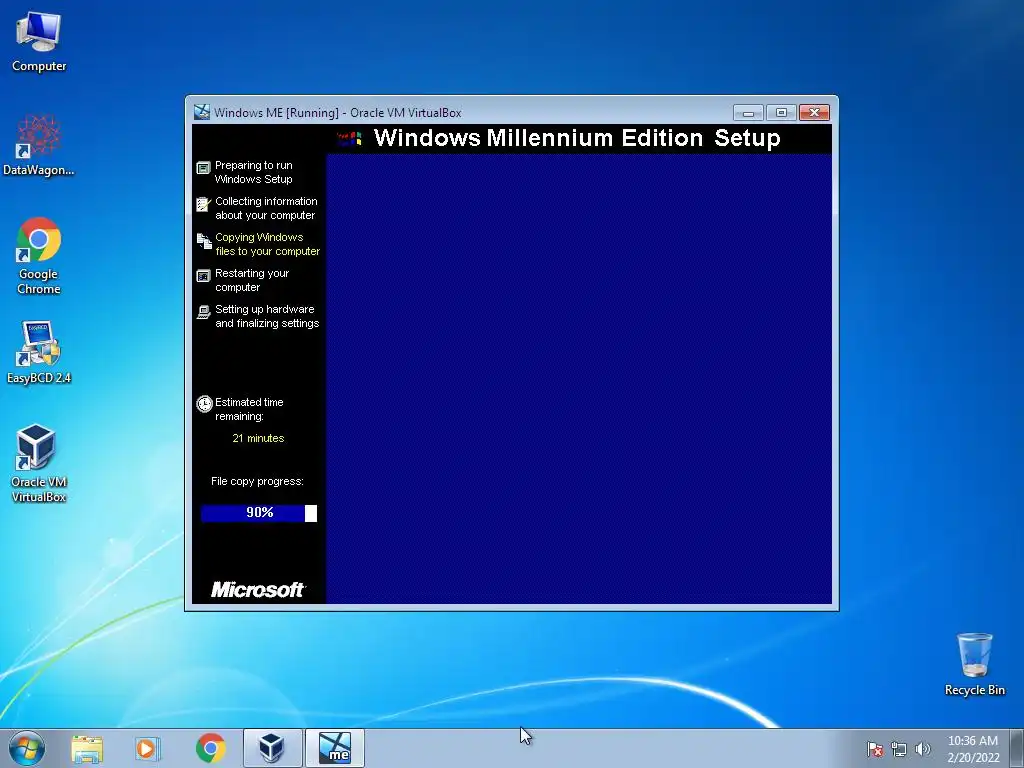Click the '21 minutes' remaining time text
1024x768 pixels.
[258, 438]
